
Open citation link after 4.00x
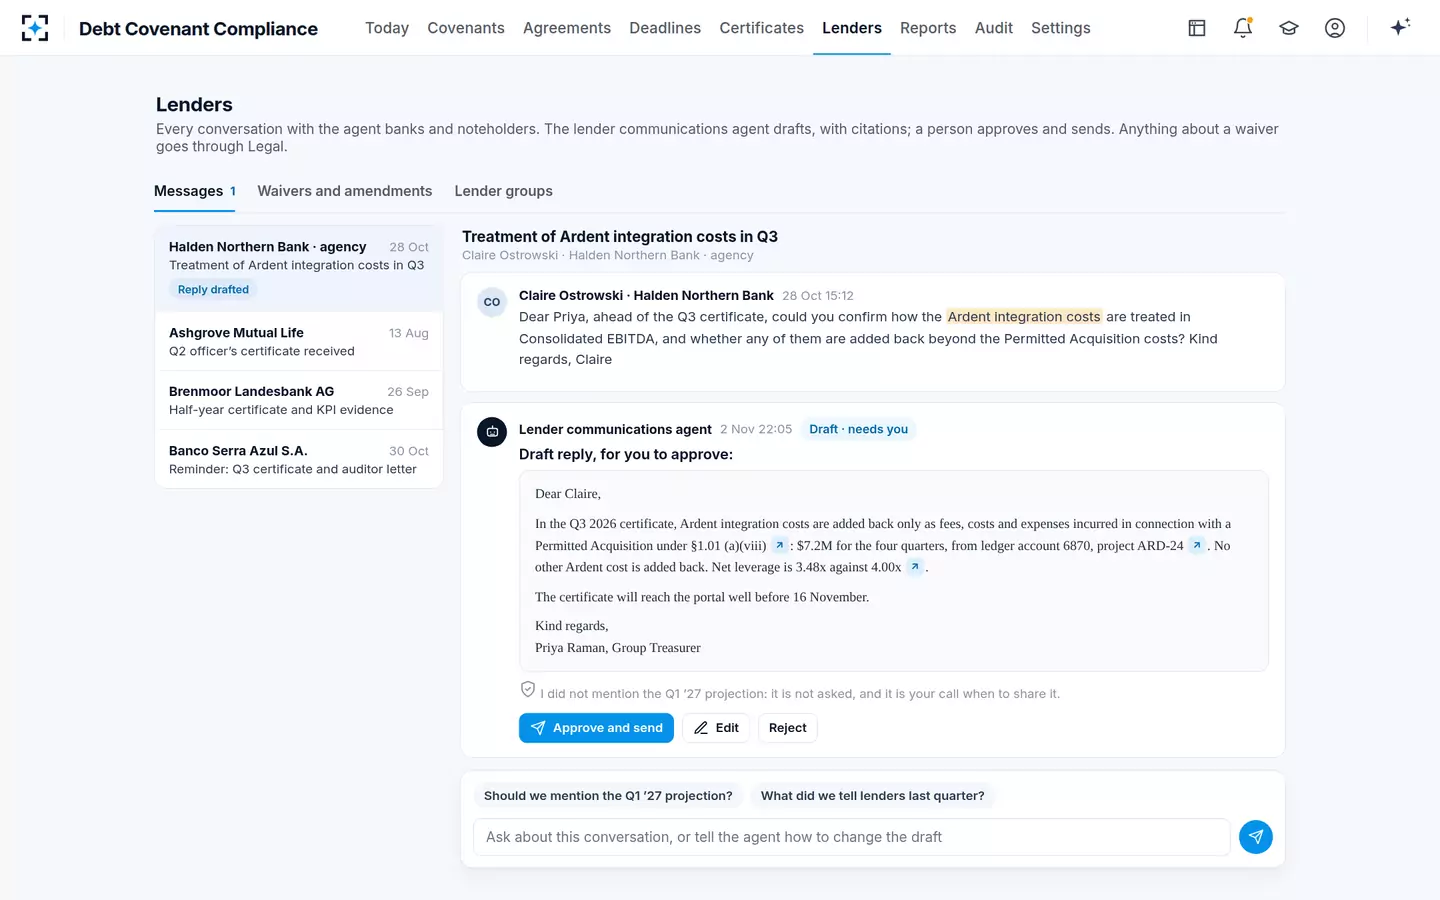point(915,567)
